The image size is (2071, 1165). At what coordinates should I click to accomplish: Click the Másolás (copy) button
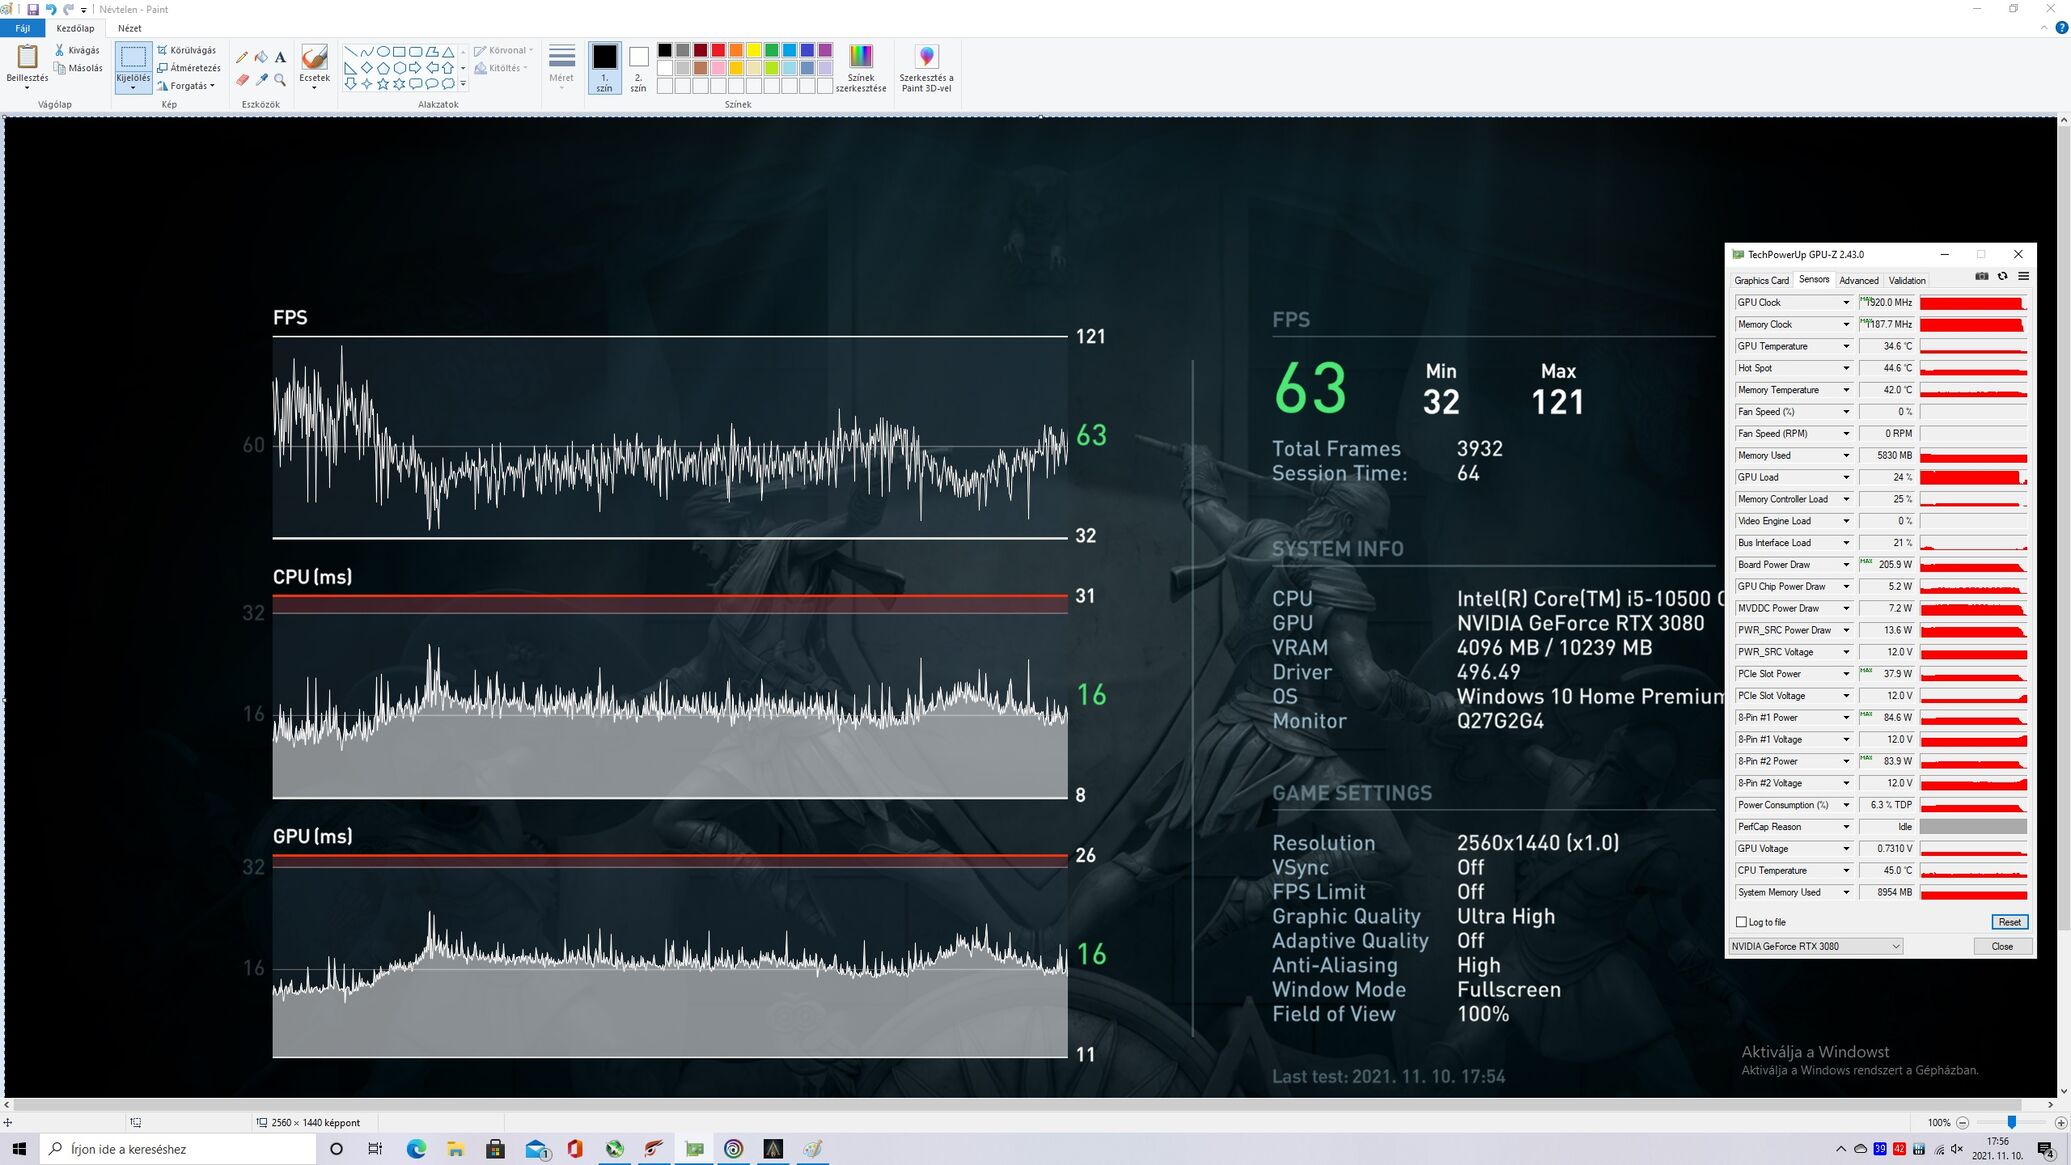point(78,68)
